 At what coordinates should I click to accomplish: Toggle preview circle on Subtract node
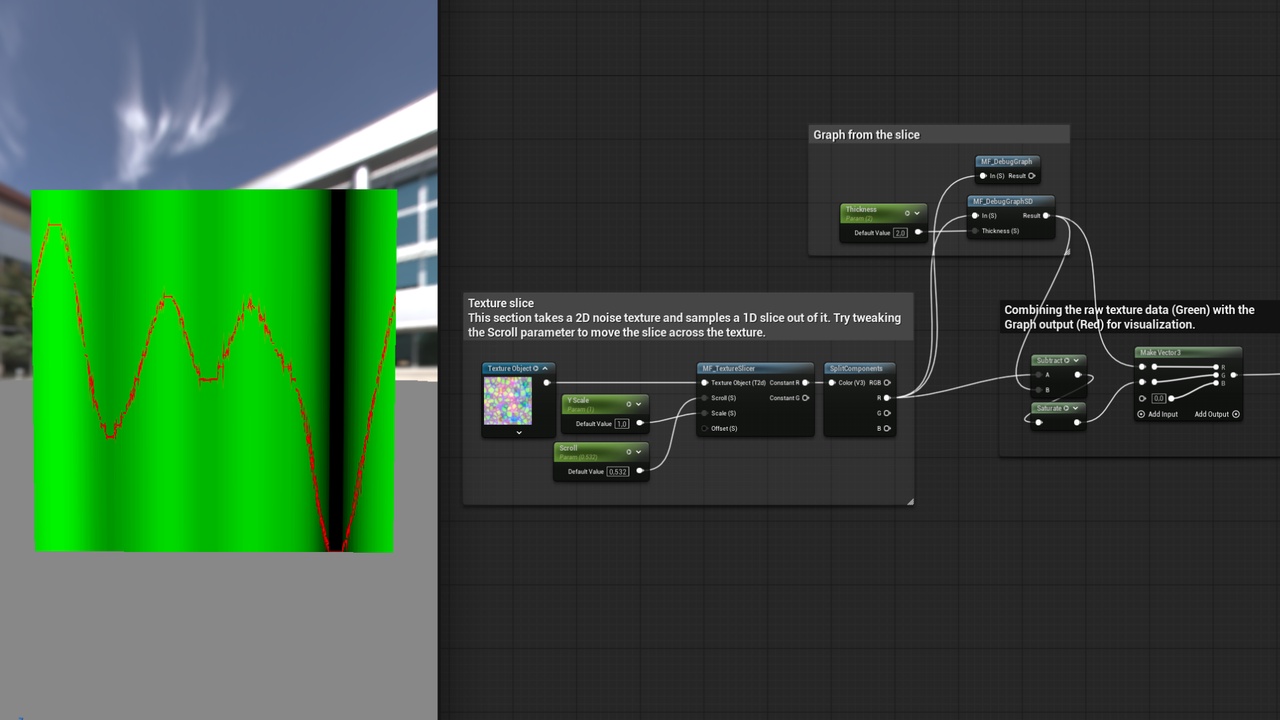pos(1067,360)
